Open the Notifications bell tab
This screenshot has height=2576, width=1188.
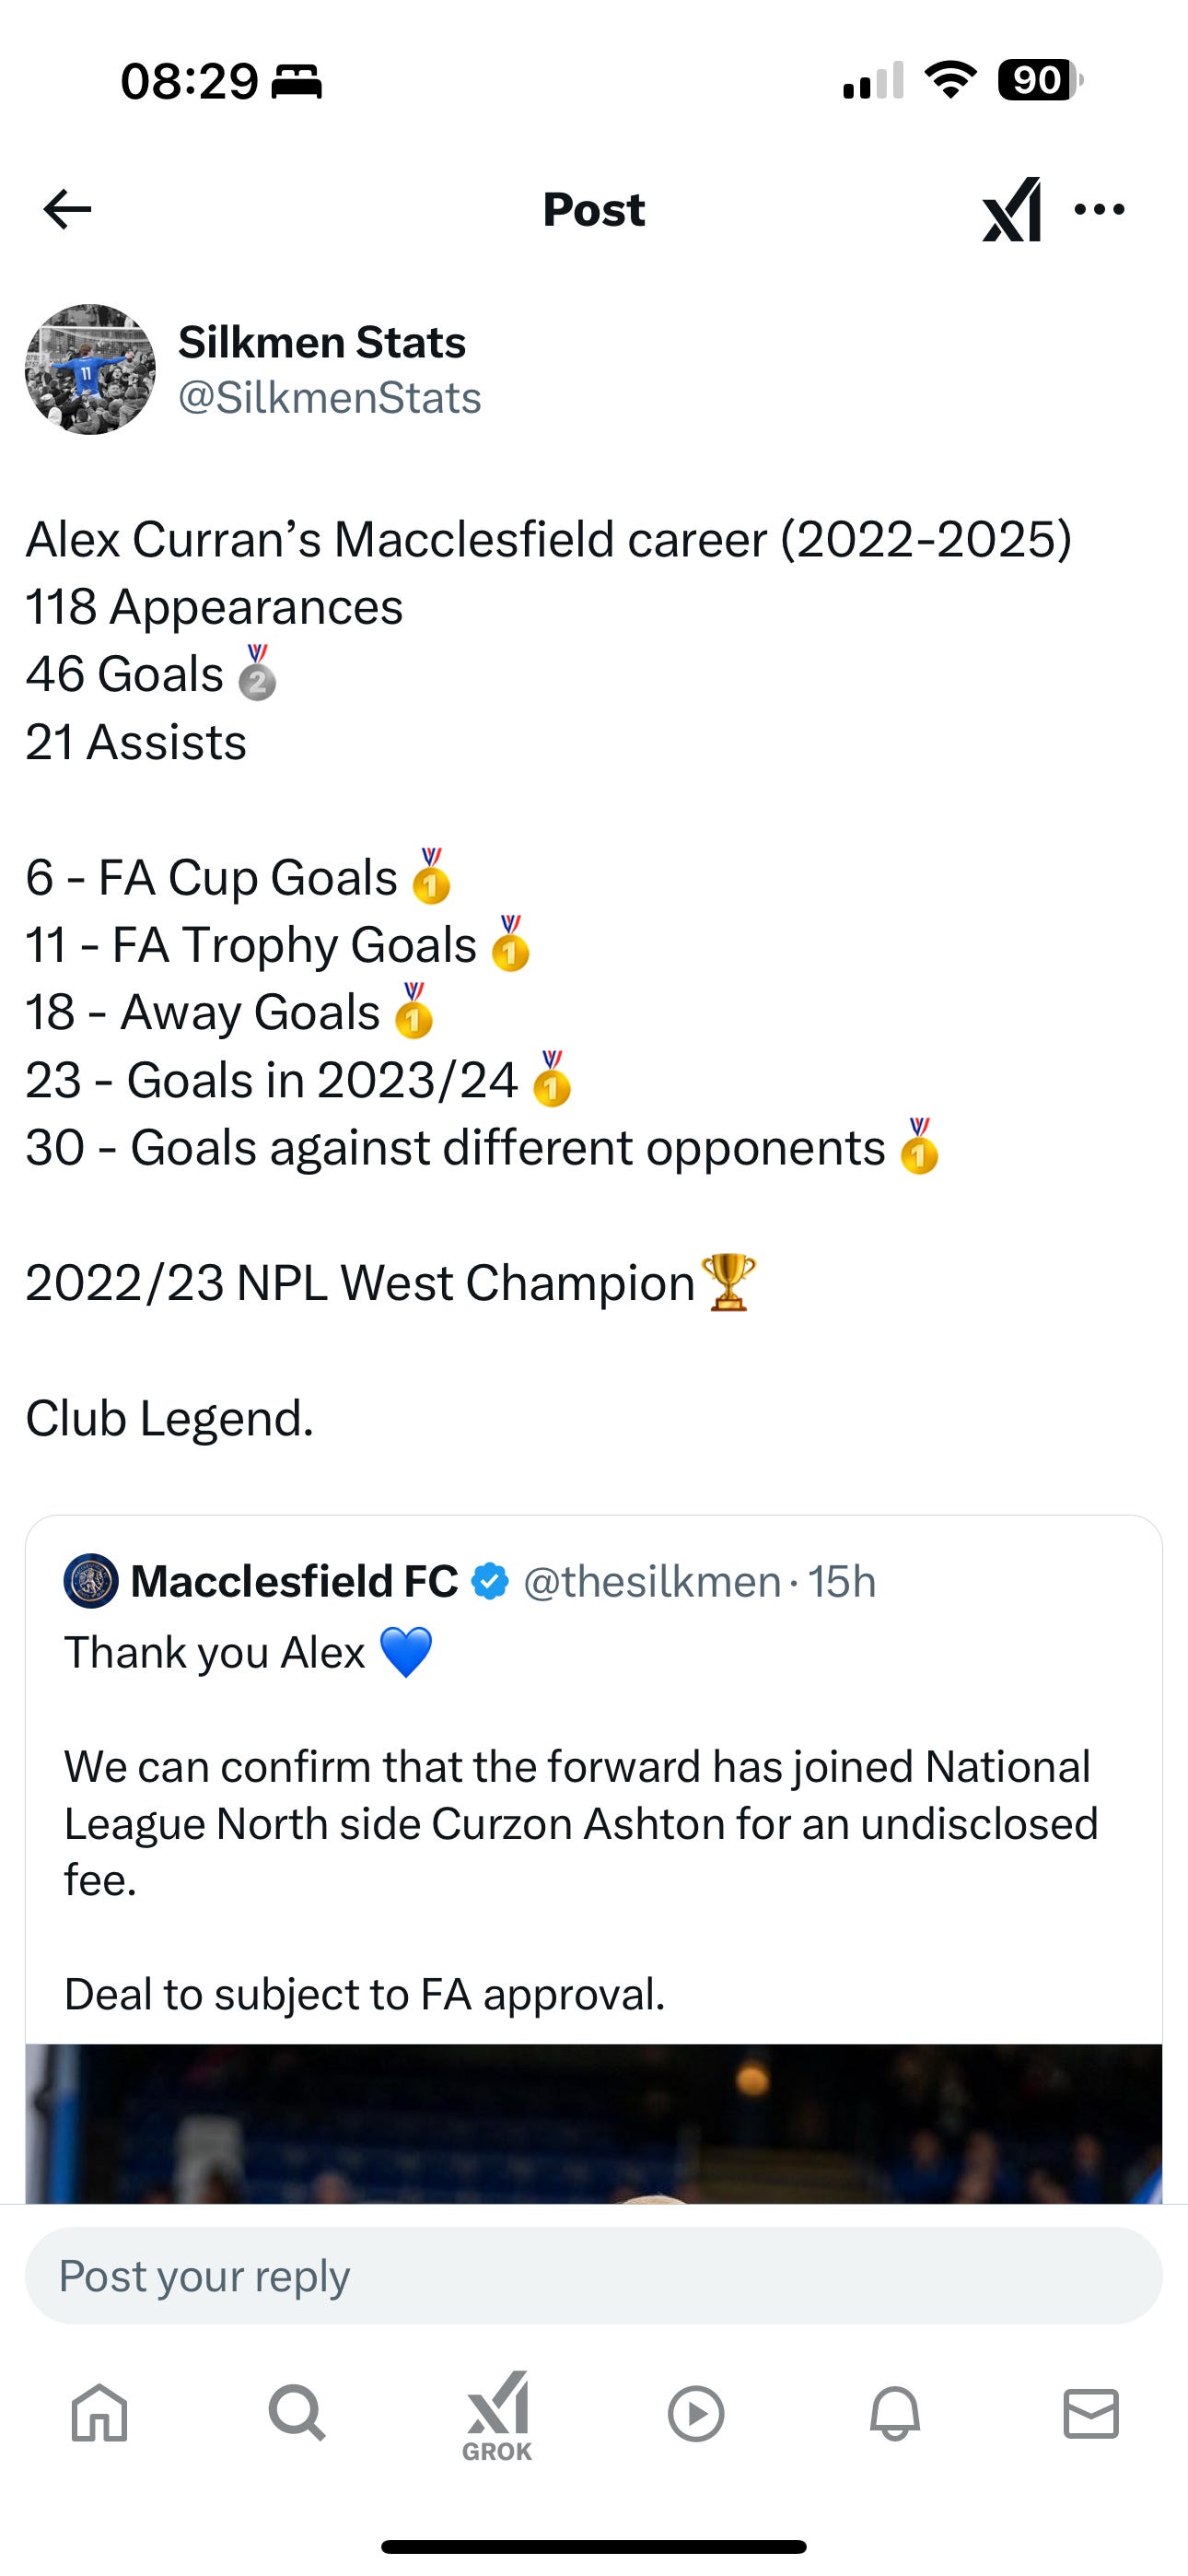click(894, 2413)
